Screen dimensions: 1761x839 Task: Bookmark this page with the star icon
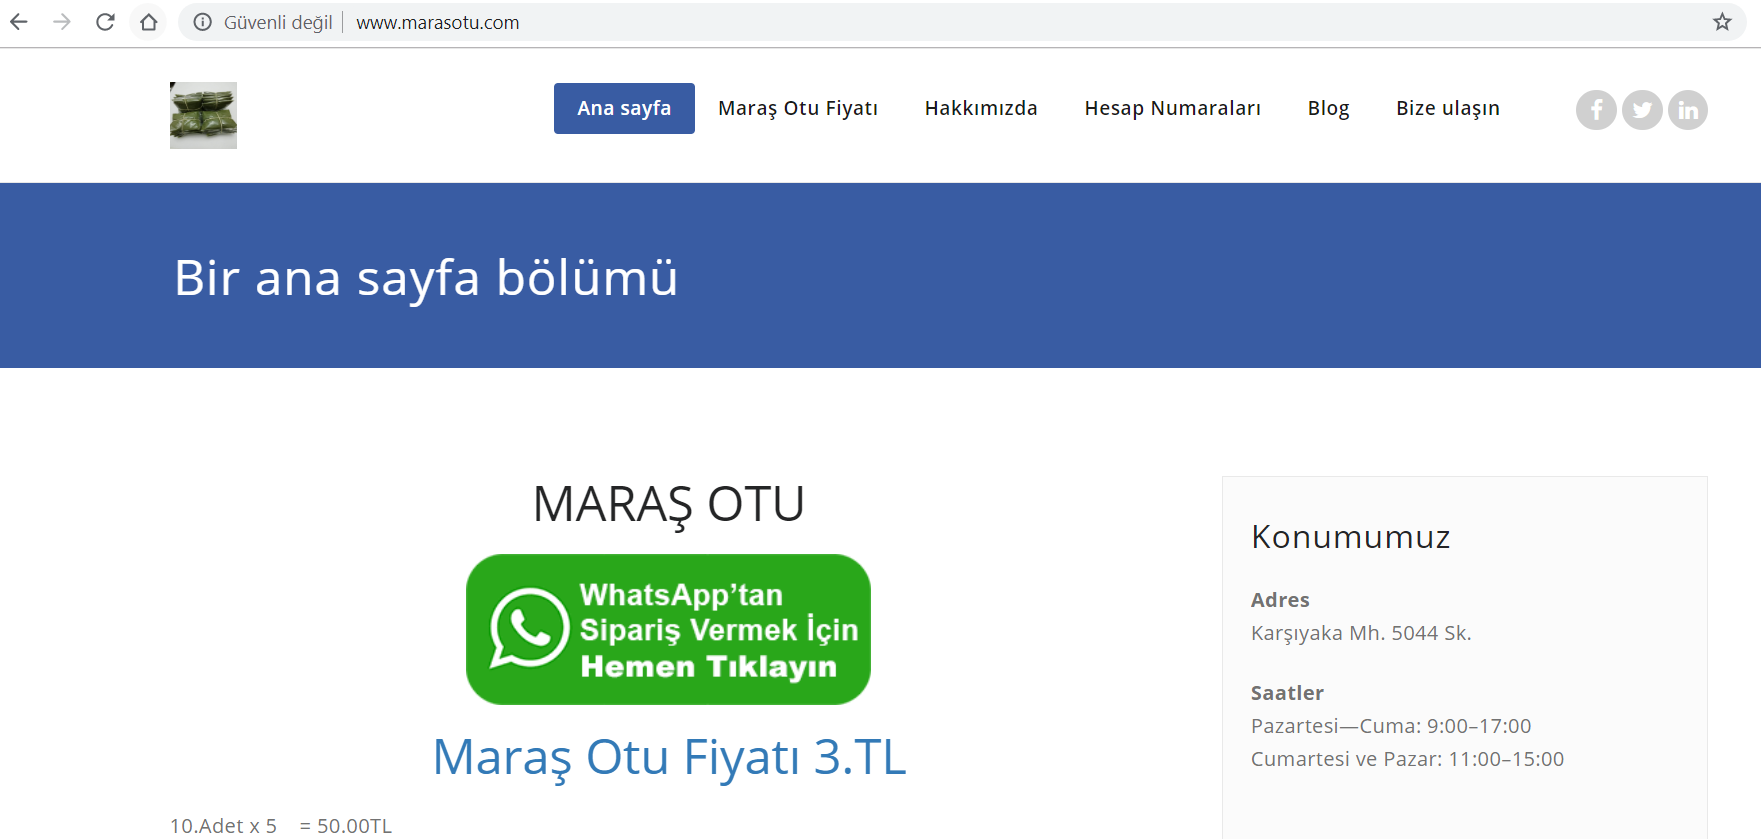tap(1722, 22)
